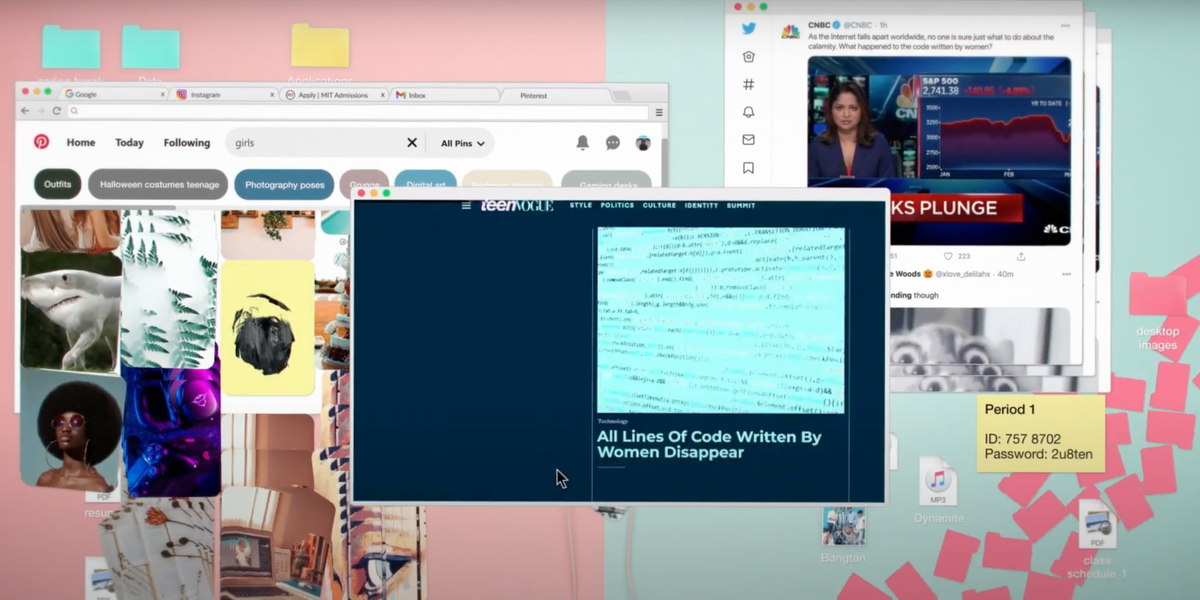This screenshot has height=600, width=1200.
Task: Open Teen Vogue Summit section
Action: (x=741, y=205)
